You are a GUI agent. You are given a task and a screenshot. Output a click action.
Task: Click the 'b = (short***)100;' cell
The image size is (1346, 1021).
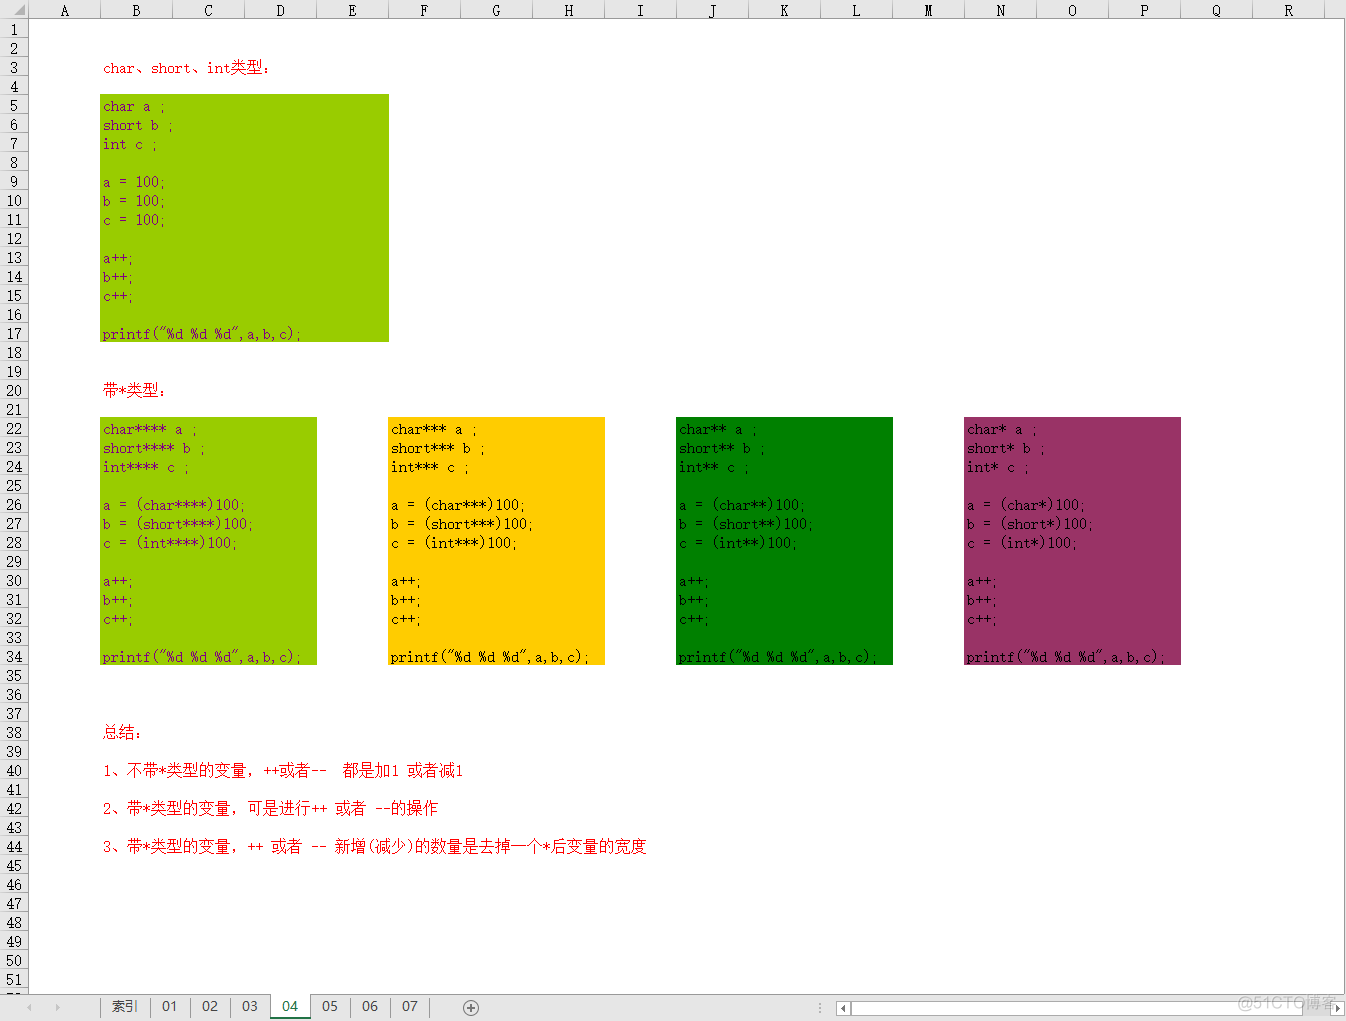pos(462,524)
